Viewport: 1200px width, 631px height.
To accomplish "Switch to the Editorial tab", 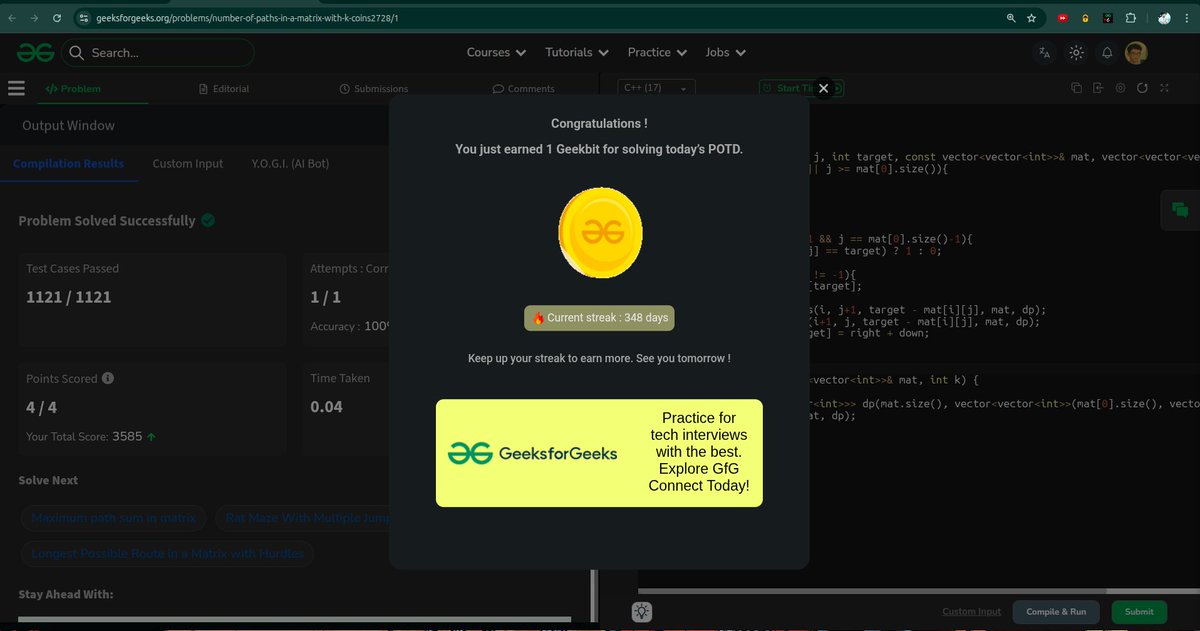I will pos(225,89).
